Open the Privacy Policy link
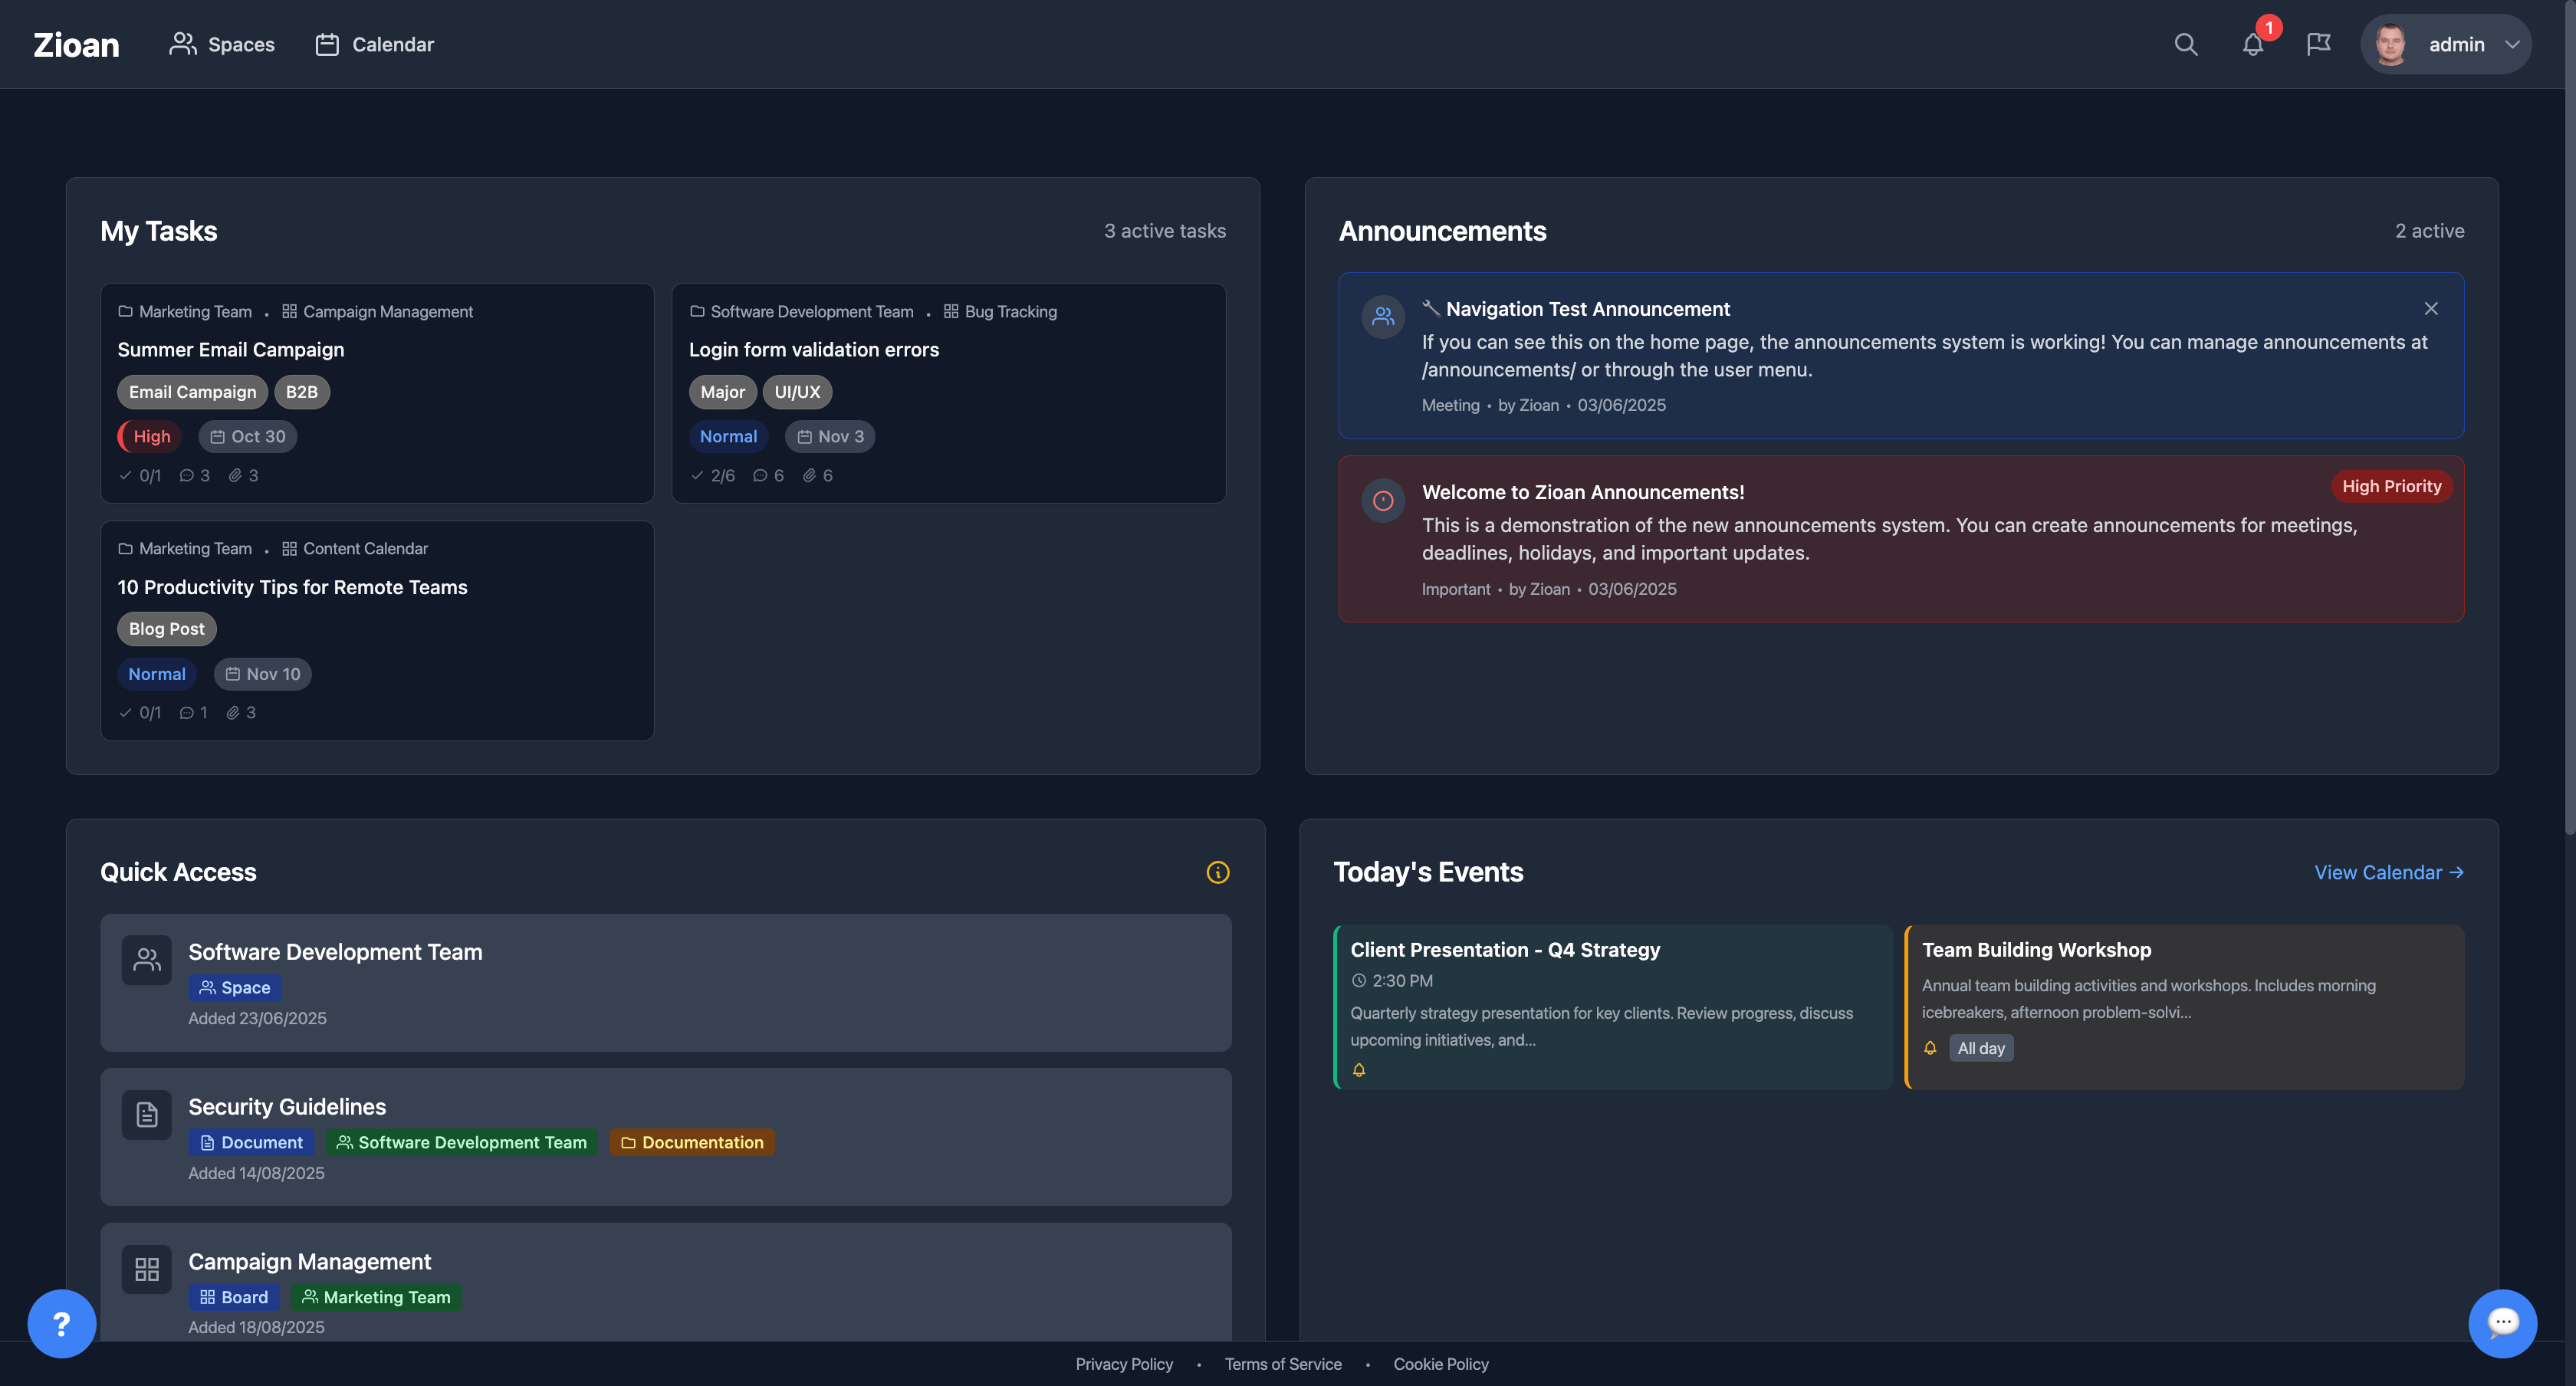The width and height of the screenshot is (2576, 1386). coord(1124,1364)
